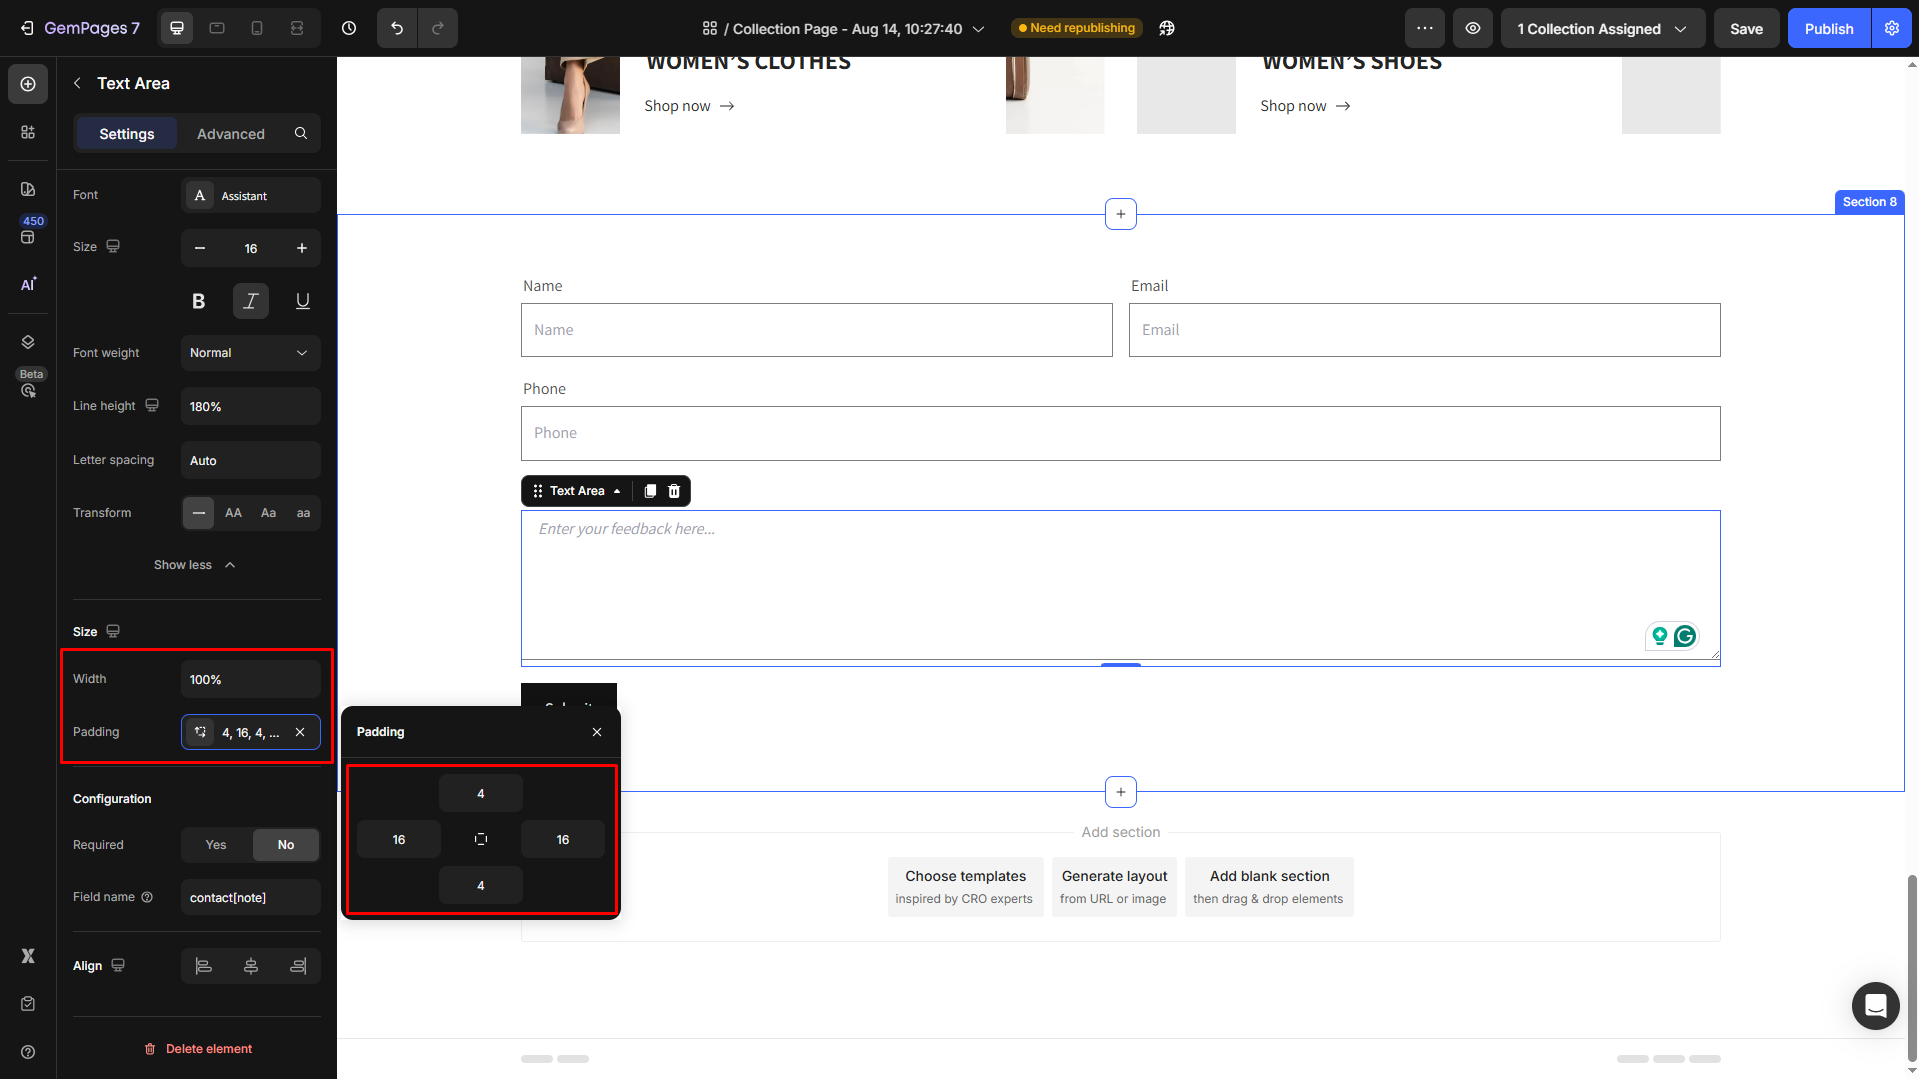This screenshot has width=1919, height=1079.
Task: Open the Font weight dropdown
Action: point(250,353)
